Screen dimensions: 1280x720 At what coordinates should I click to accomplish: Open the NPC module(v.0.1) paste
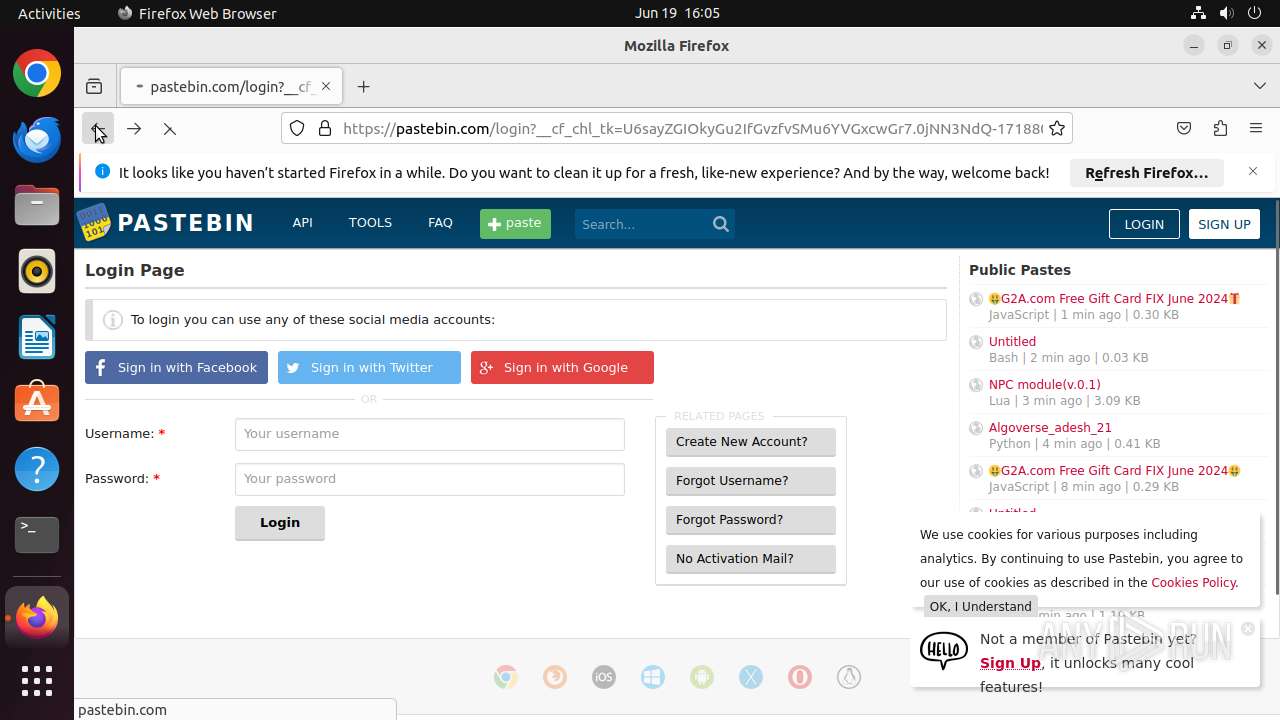click(x=1044, y=384)
